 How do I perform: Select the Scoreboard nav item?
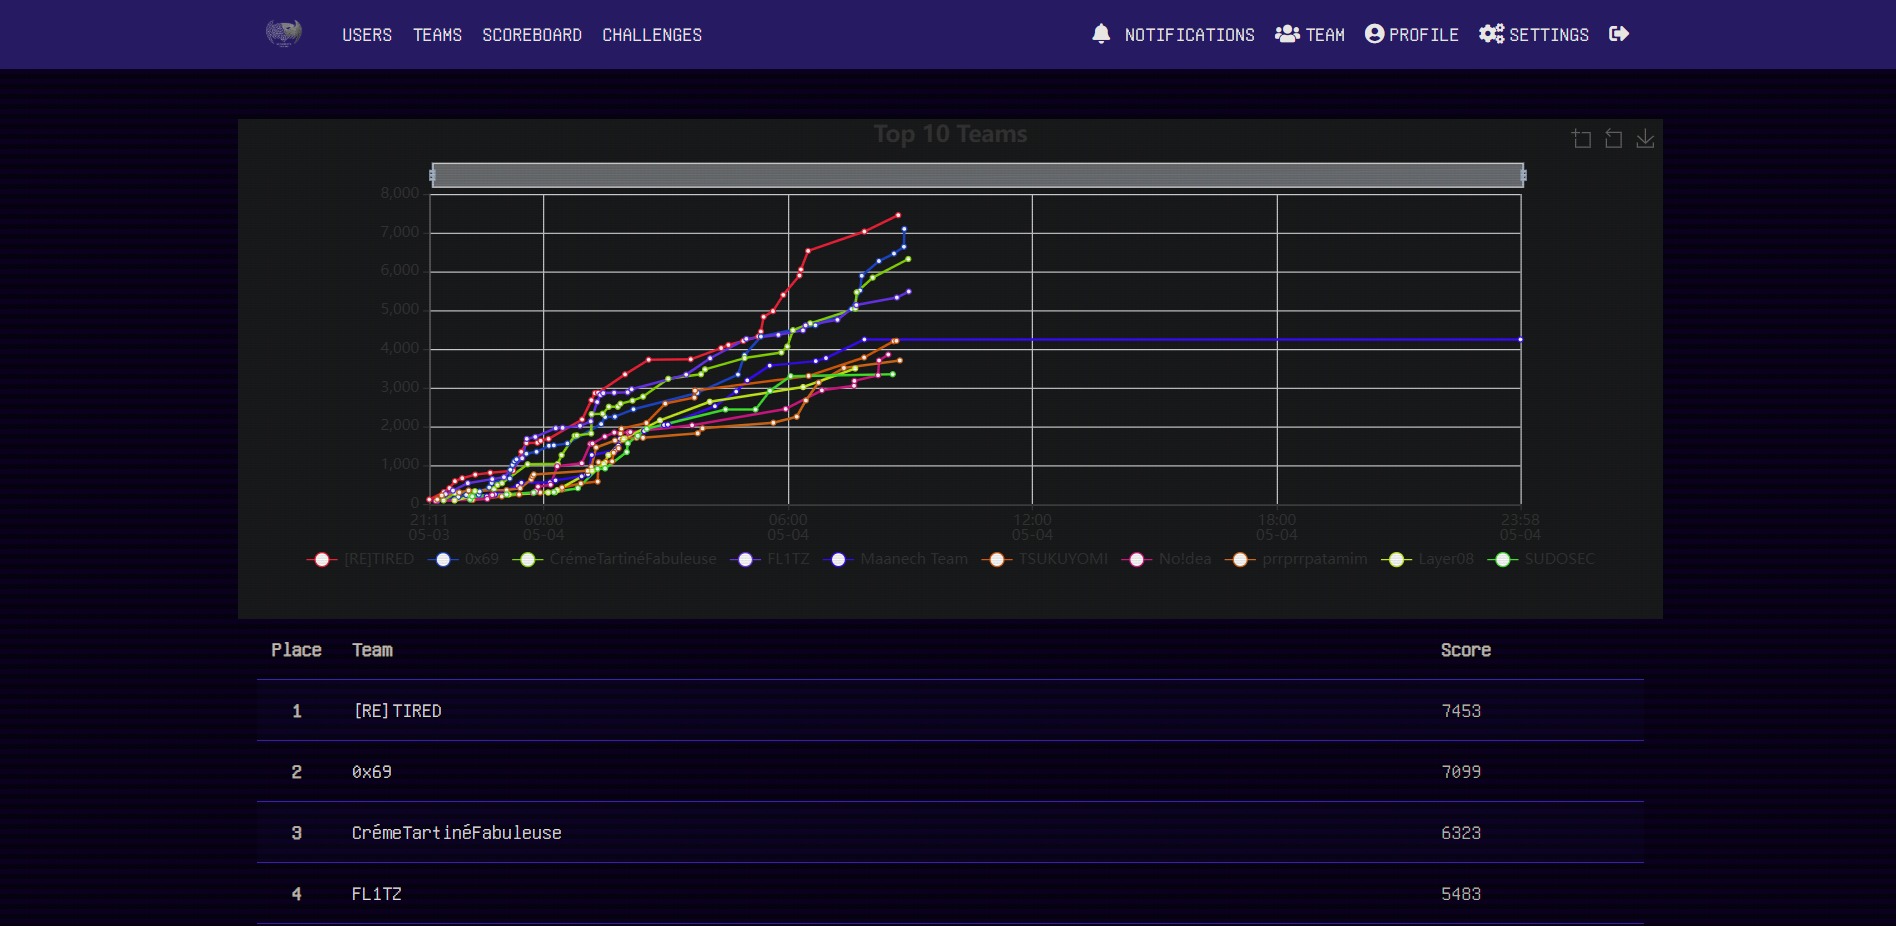click(532, 35)
